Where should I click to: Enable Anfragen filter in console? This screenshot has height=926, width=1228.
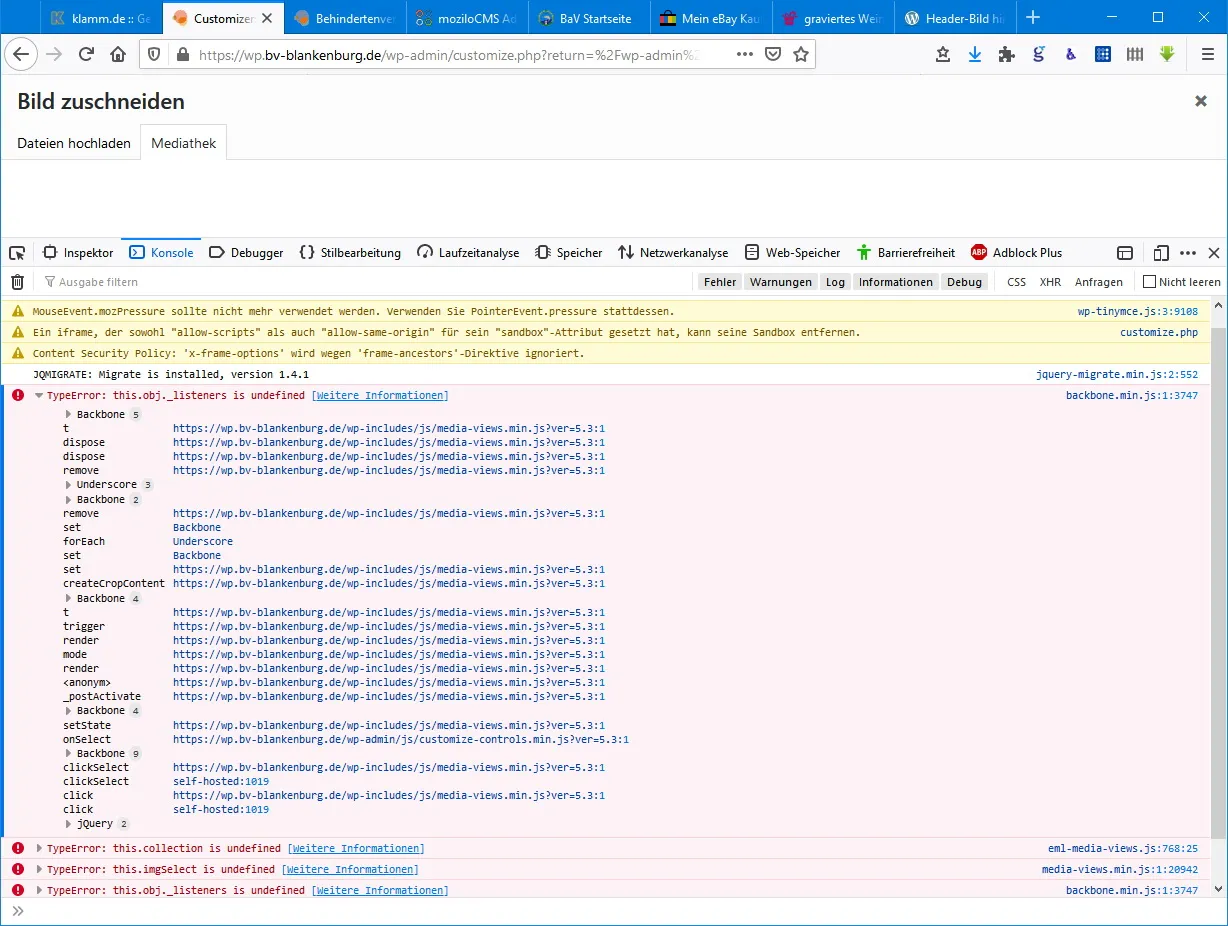[x=1099, y=282]
